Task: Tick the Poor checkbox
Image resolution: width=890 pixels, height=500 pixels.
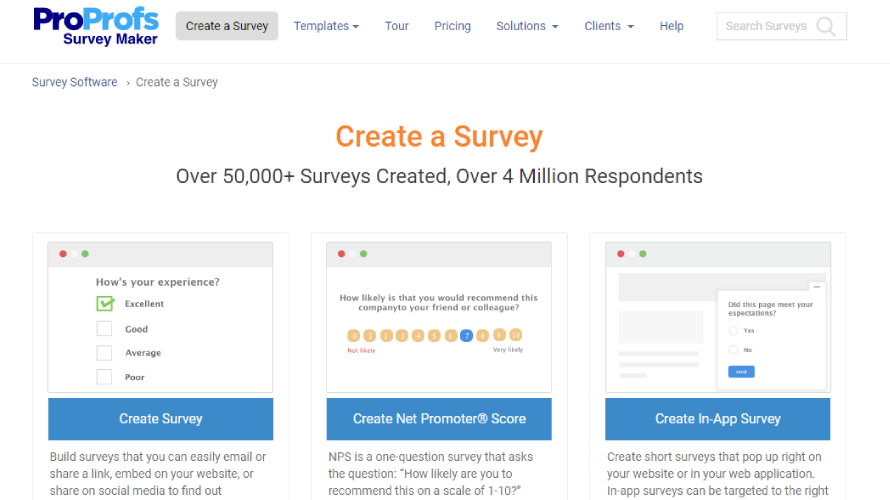Action: click(104, 377)
